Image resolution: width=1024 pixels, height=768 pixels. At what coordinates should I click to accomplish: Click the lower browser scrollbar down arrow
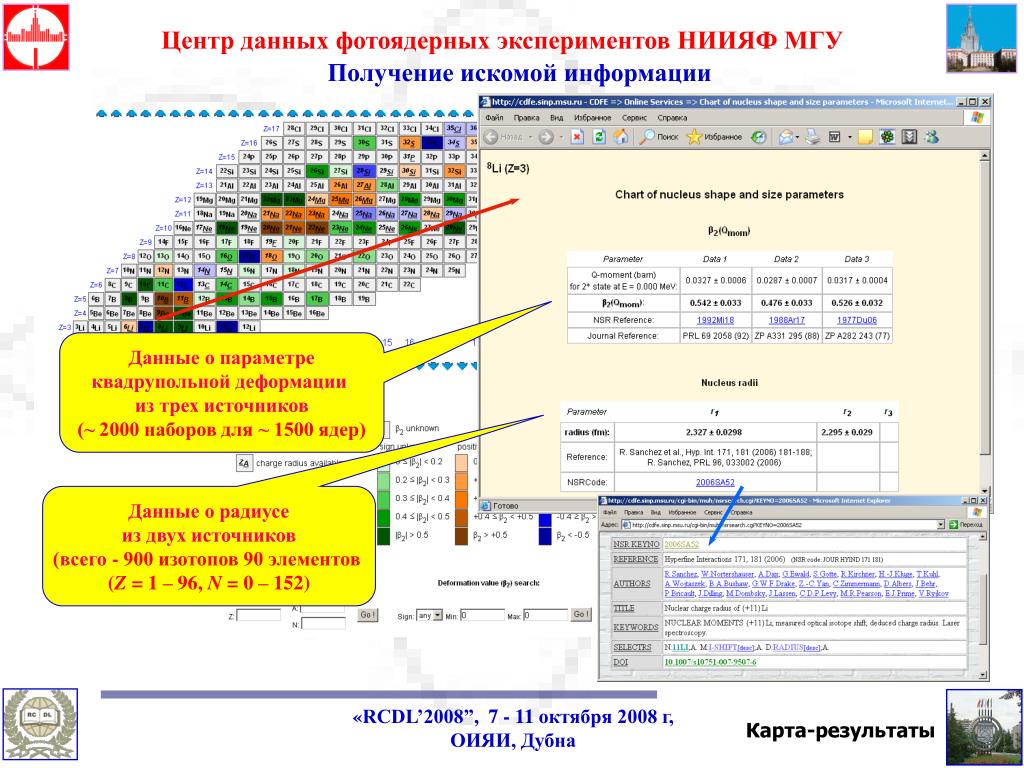[983, 674]
